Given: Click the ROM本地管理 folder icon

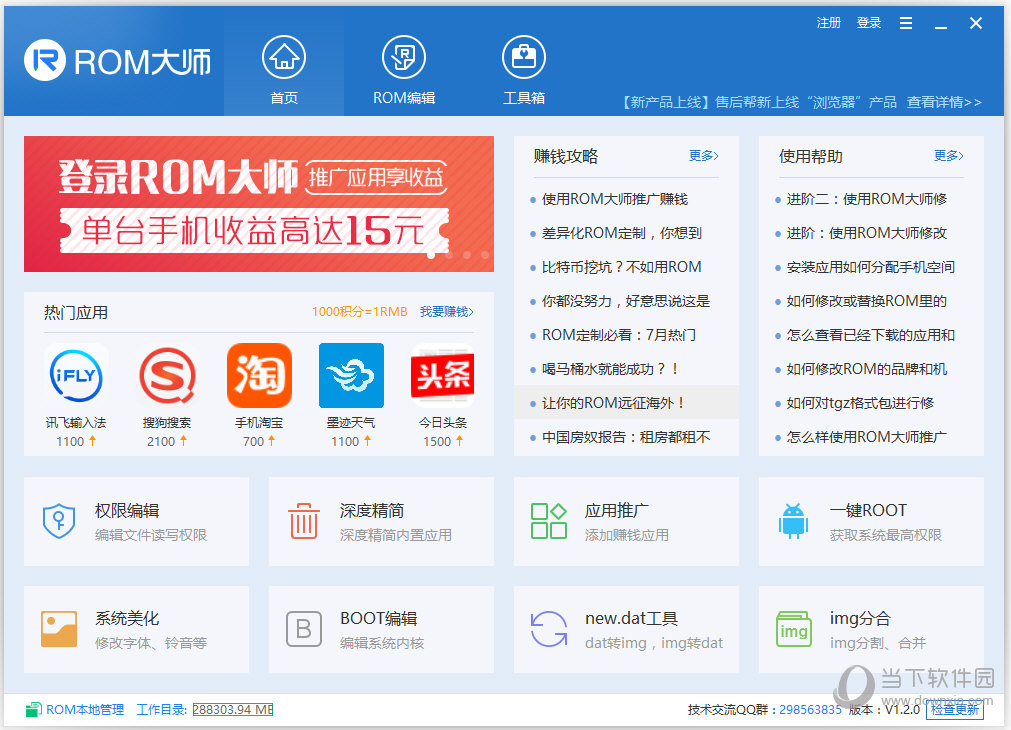Looking at the screenshot, I should coord(34,709).
